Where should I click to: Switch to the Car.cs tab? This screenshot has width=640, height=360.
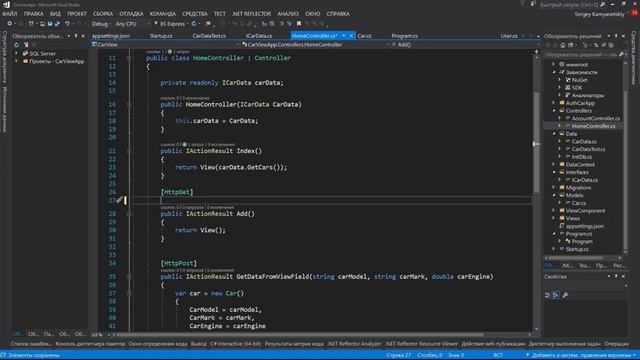(364, 36)
